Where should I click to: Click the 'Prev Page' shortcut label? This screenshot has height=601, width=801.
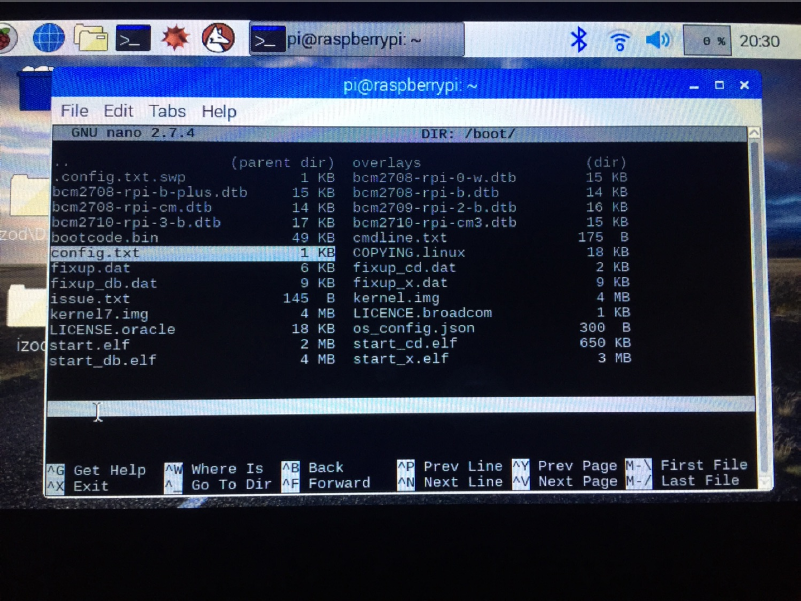pyautogui.click(x=577, y=466)
